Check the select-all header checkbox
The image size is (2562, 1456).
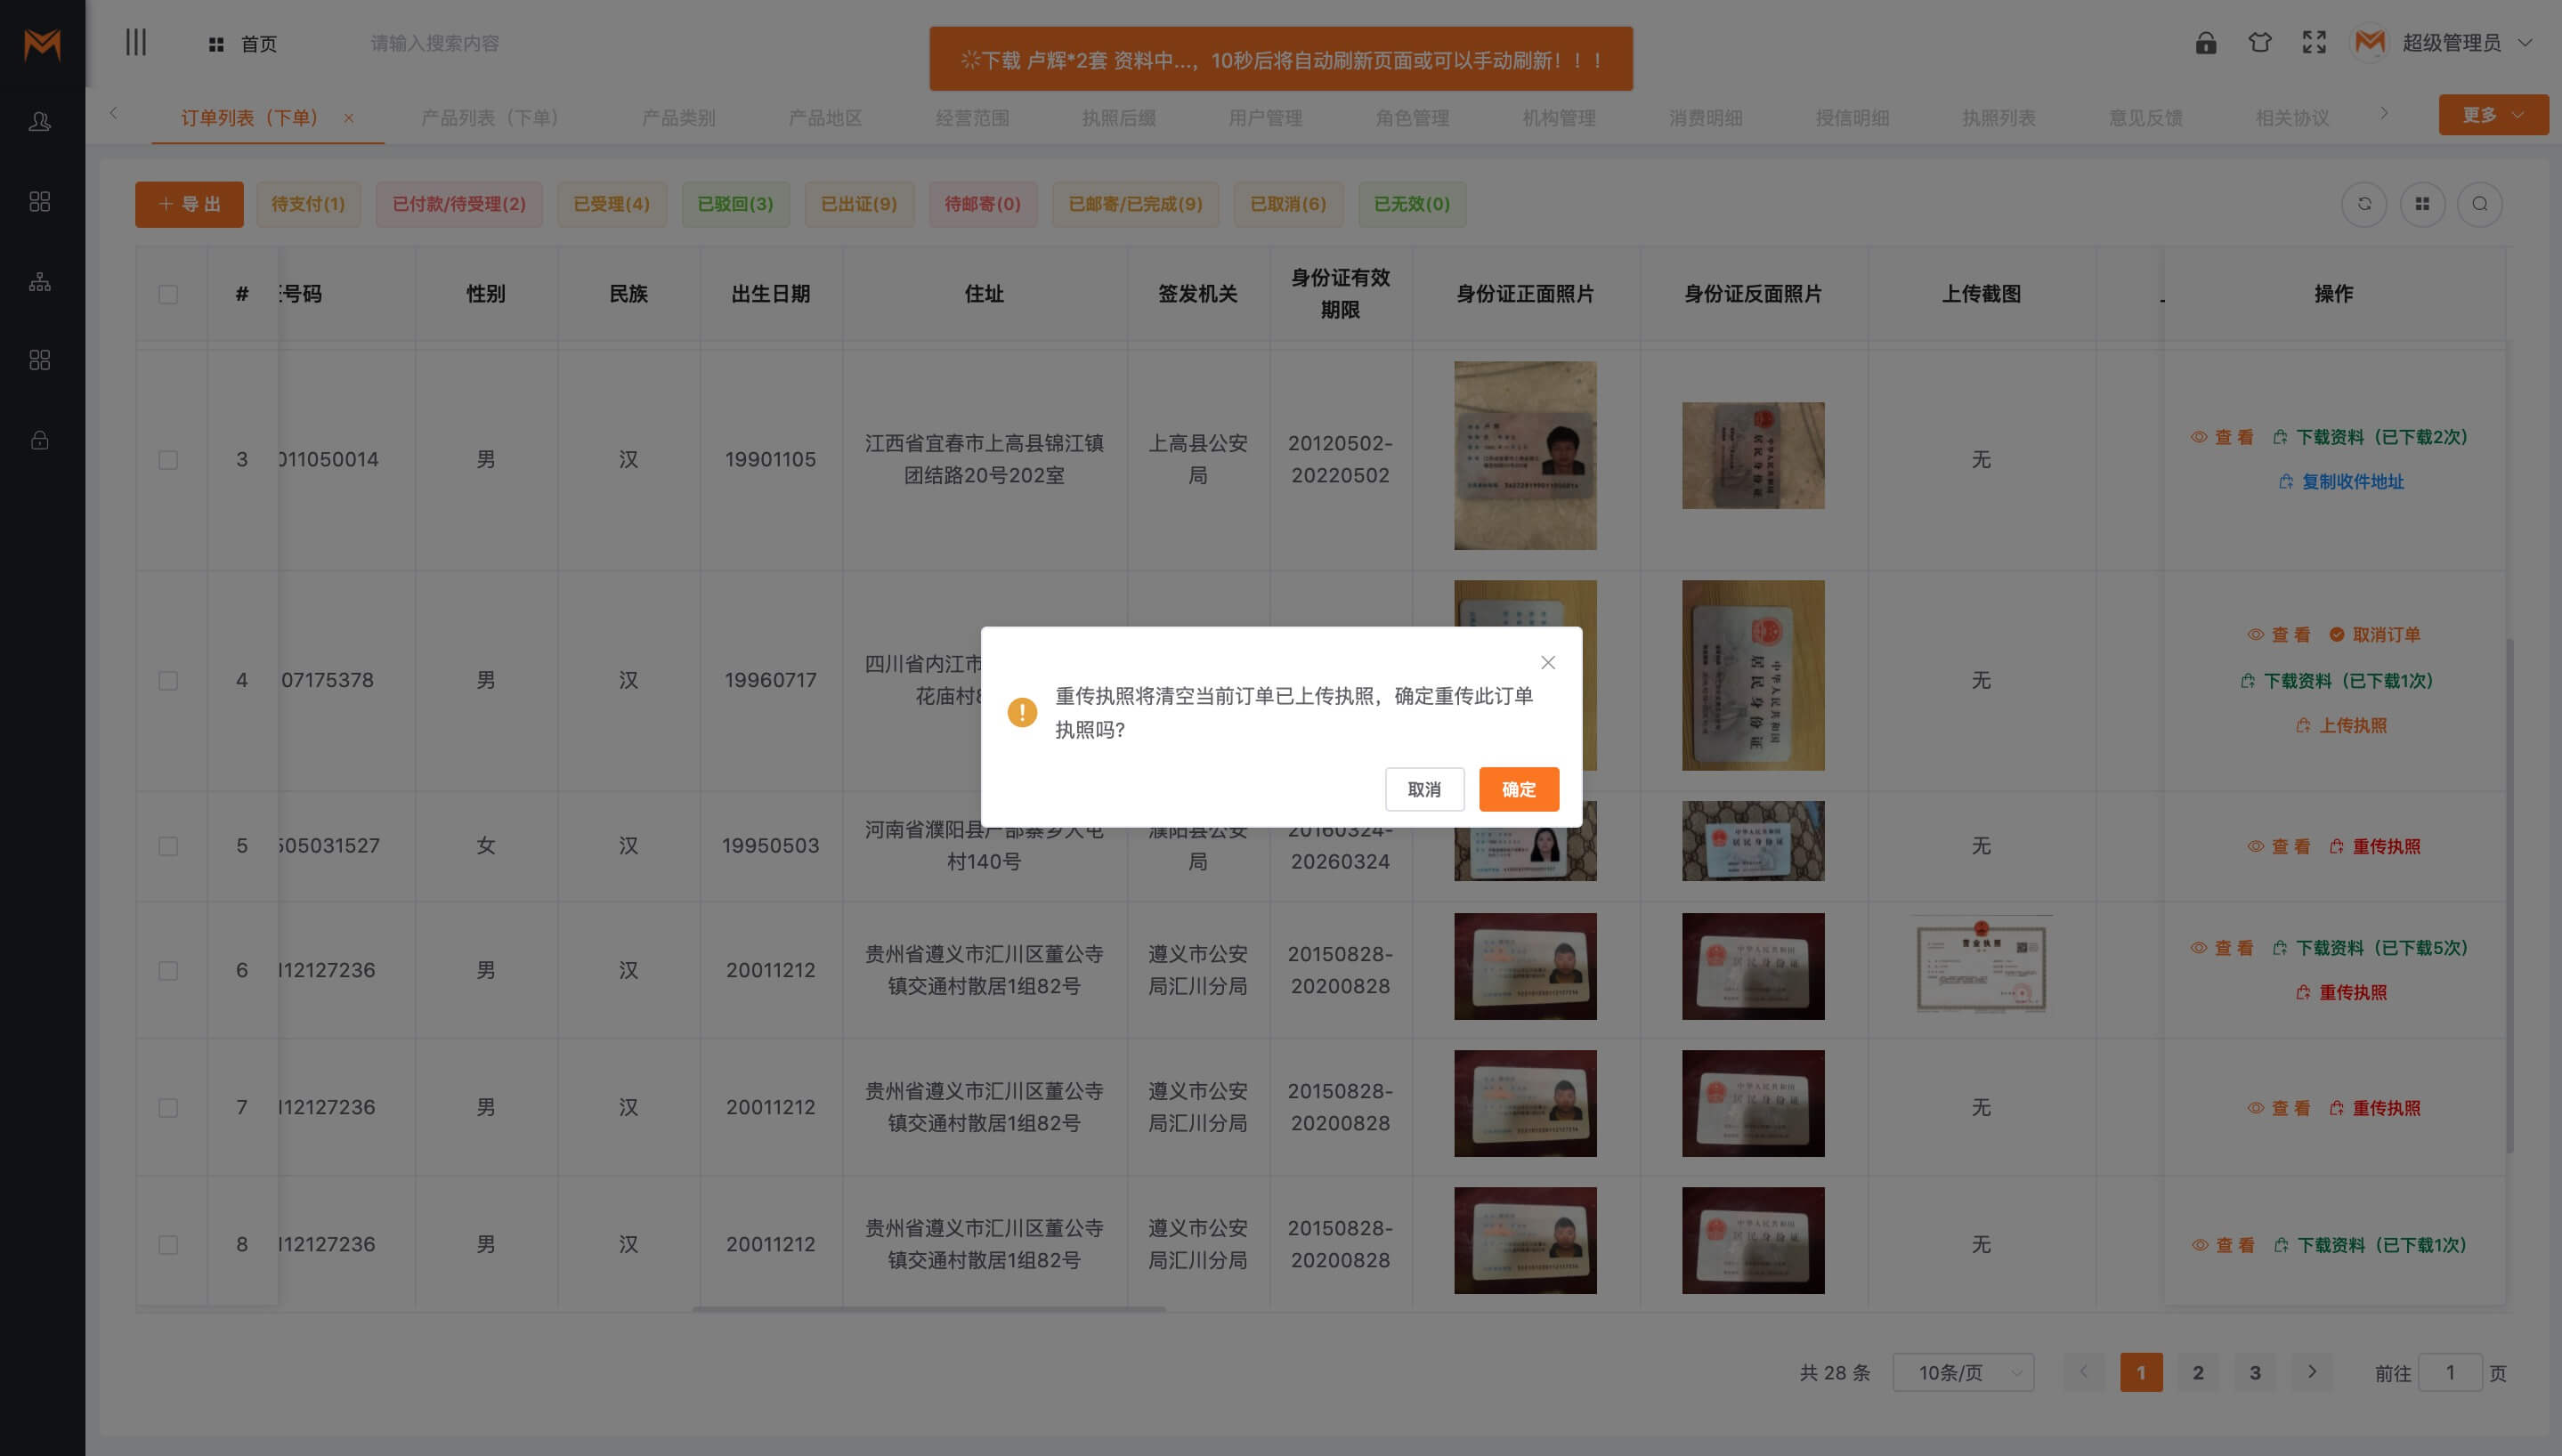[x=168, y=294]
